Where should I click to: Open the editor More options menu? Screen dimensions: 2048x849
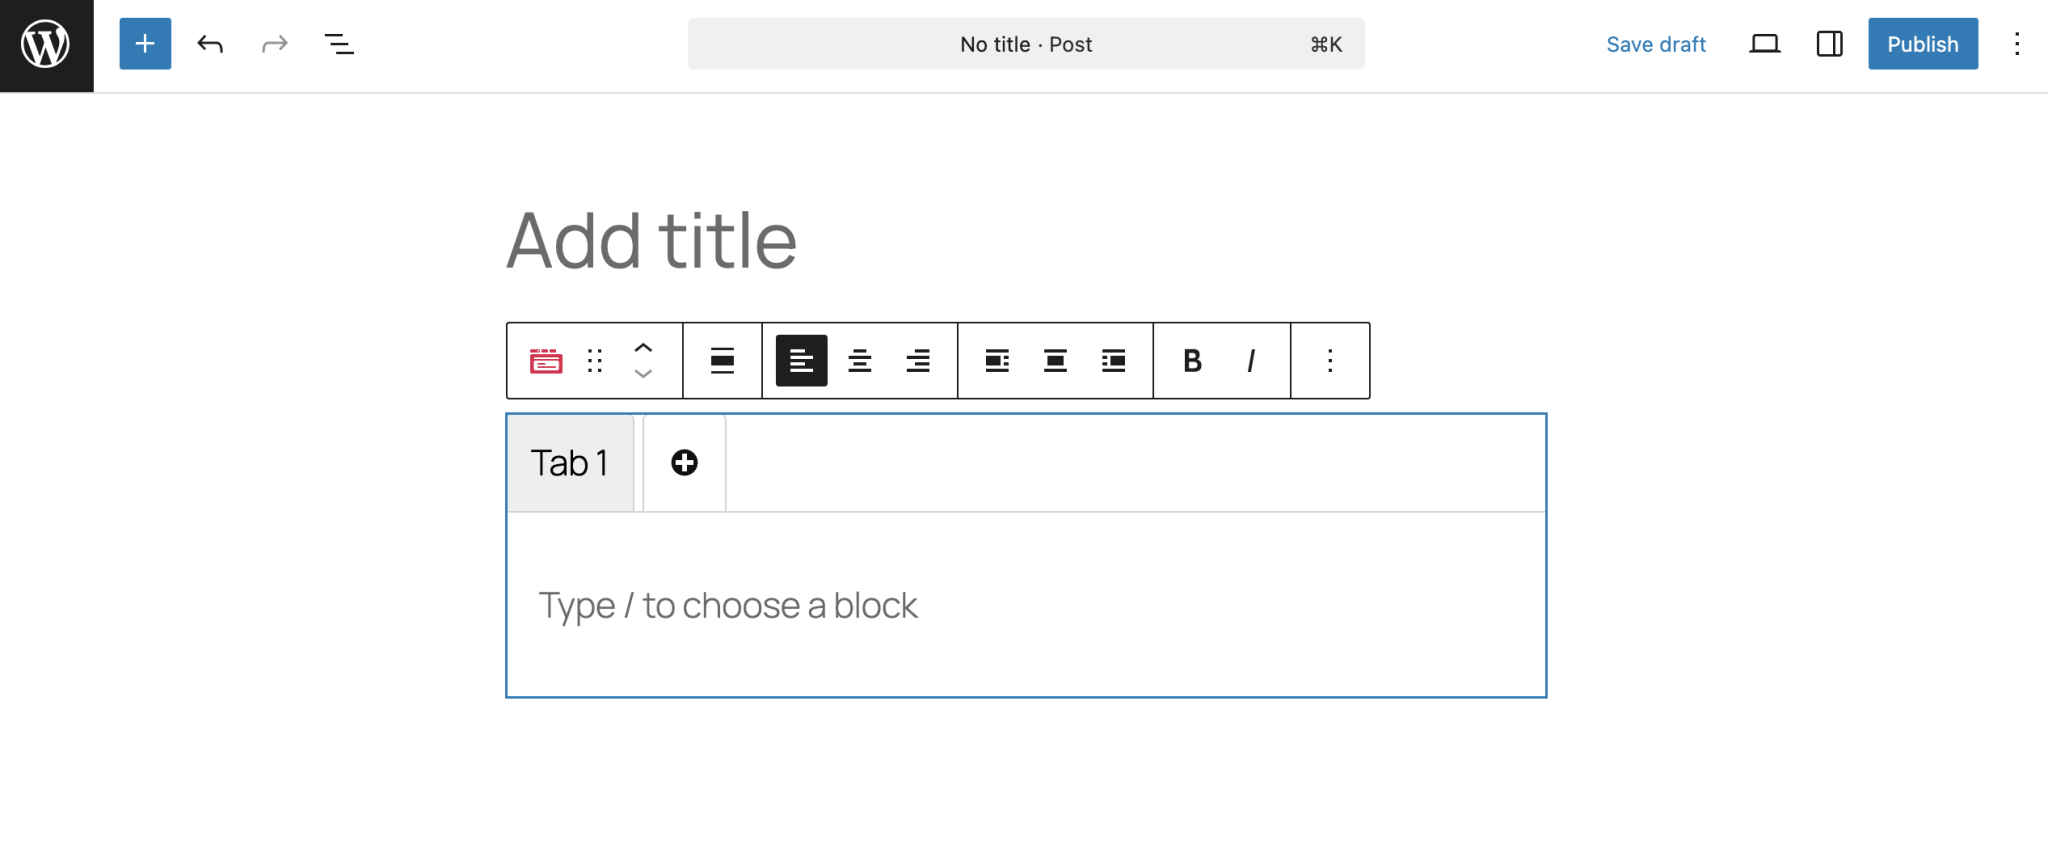tap(2018, 44)
